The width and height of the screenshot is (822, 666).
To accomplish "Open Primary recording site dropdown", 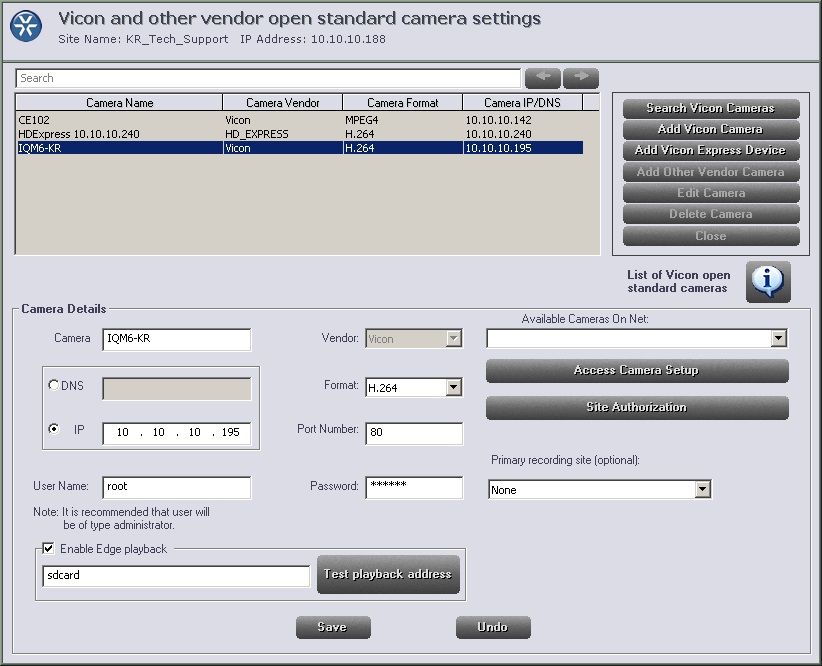I will [x=702, y=490].
